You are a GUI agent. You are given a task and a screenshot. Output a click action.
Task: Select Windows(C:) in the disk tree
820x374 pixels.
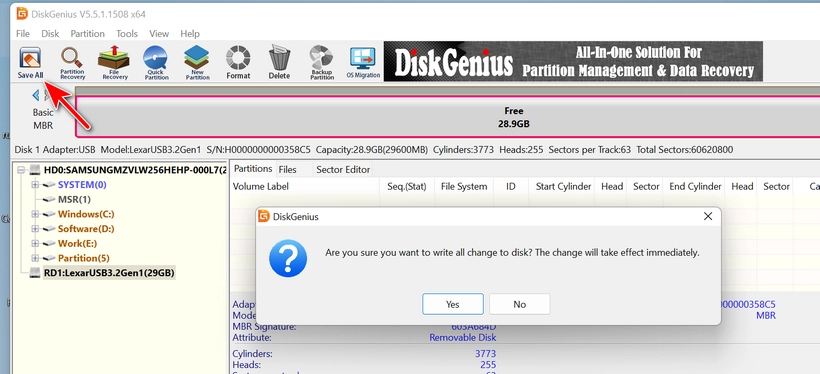click(x=86, y=214)
